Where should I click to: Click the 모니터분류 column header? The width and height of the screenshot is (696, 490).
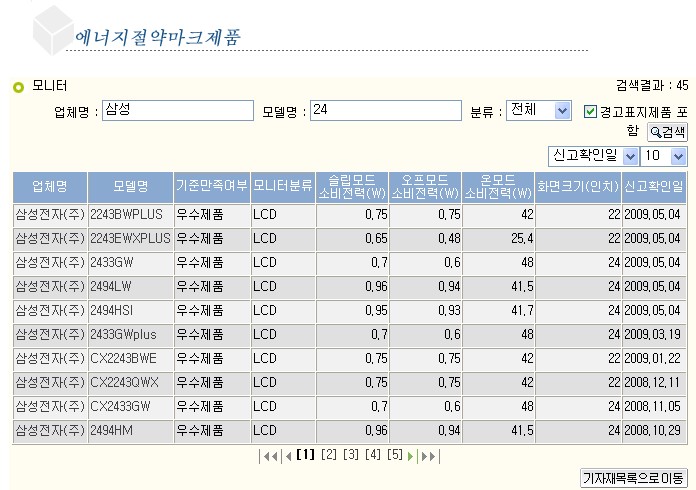pos(283,187)
